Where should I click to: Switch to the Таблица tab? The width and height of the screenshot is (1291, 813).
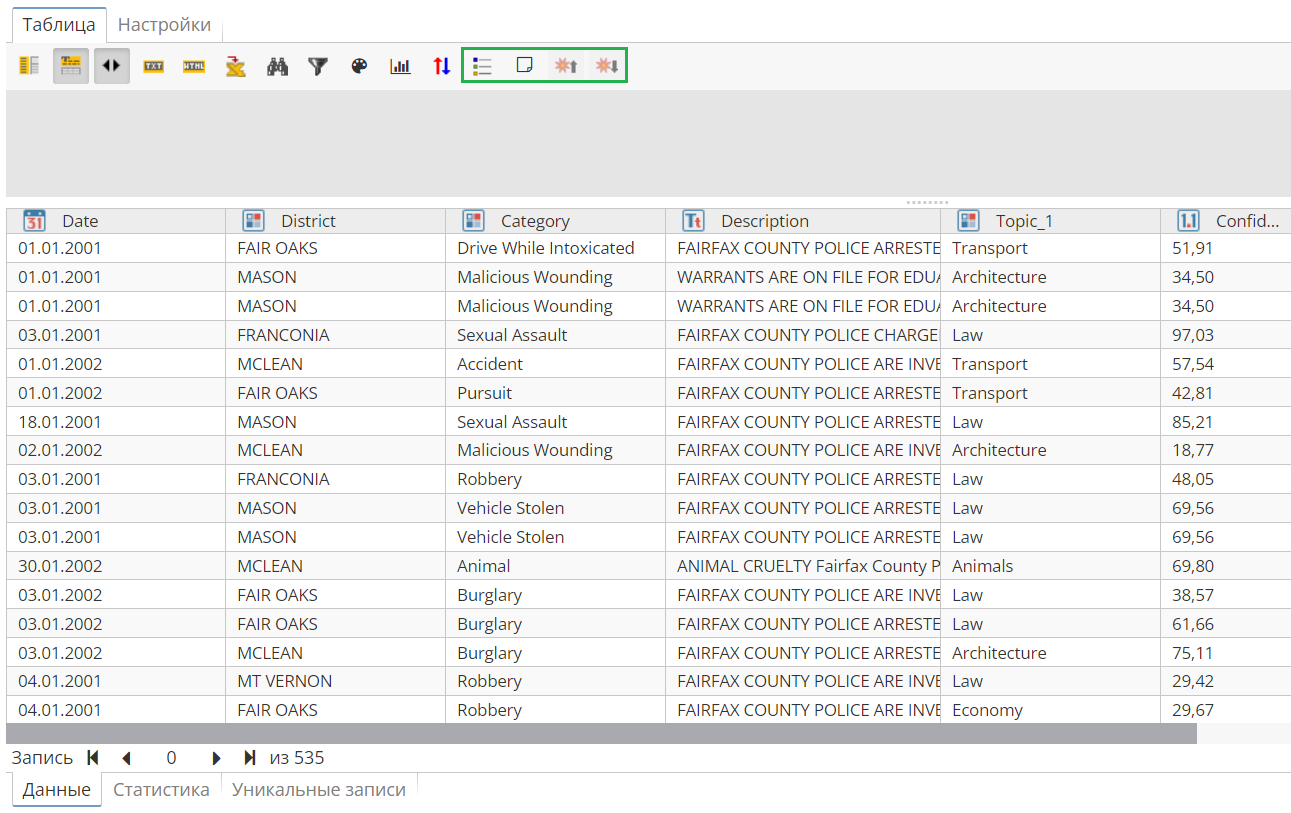tap(59, 25)
